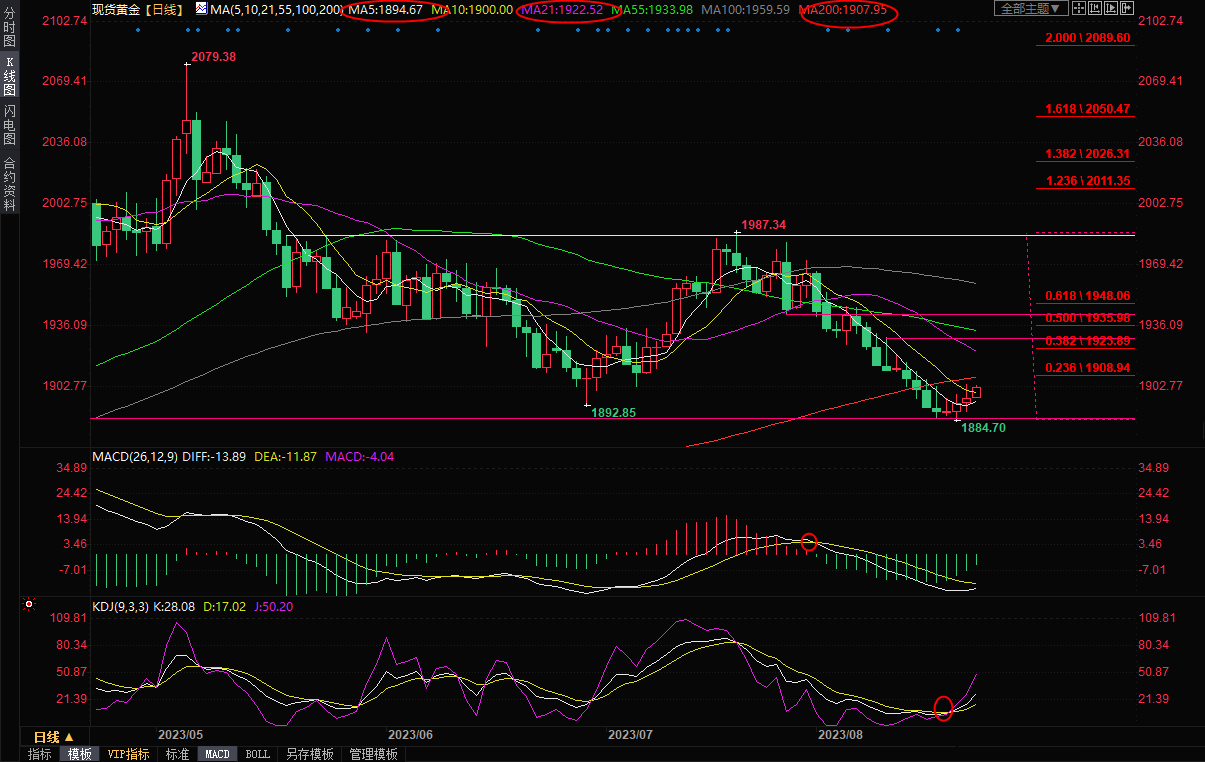Click the J:50.20 value

point(274,606)
